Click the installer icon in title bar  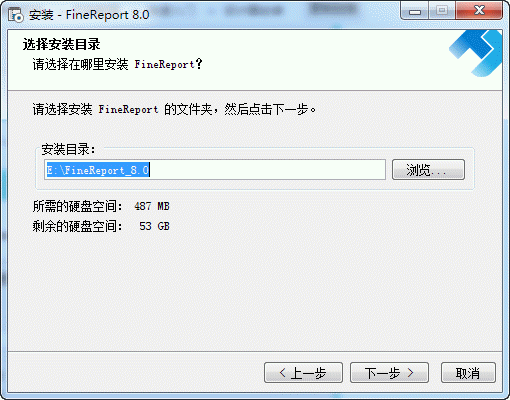[x=16, y=15]
